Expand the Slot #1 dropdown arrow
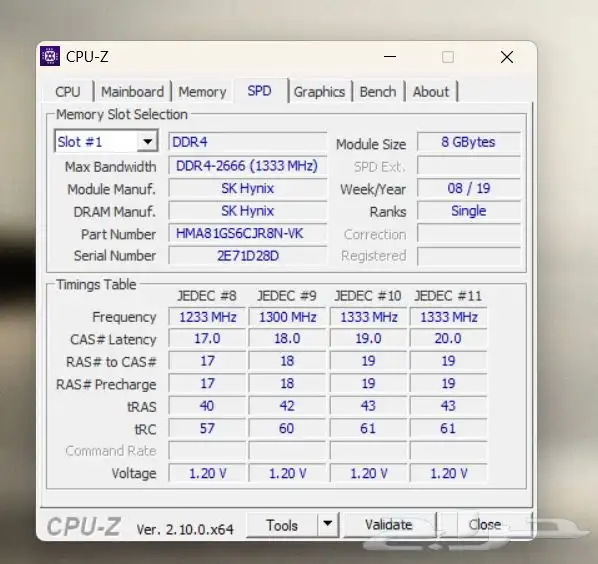This screenshot has width=598, height=564. 147,142
